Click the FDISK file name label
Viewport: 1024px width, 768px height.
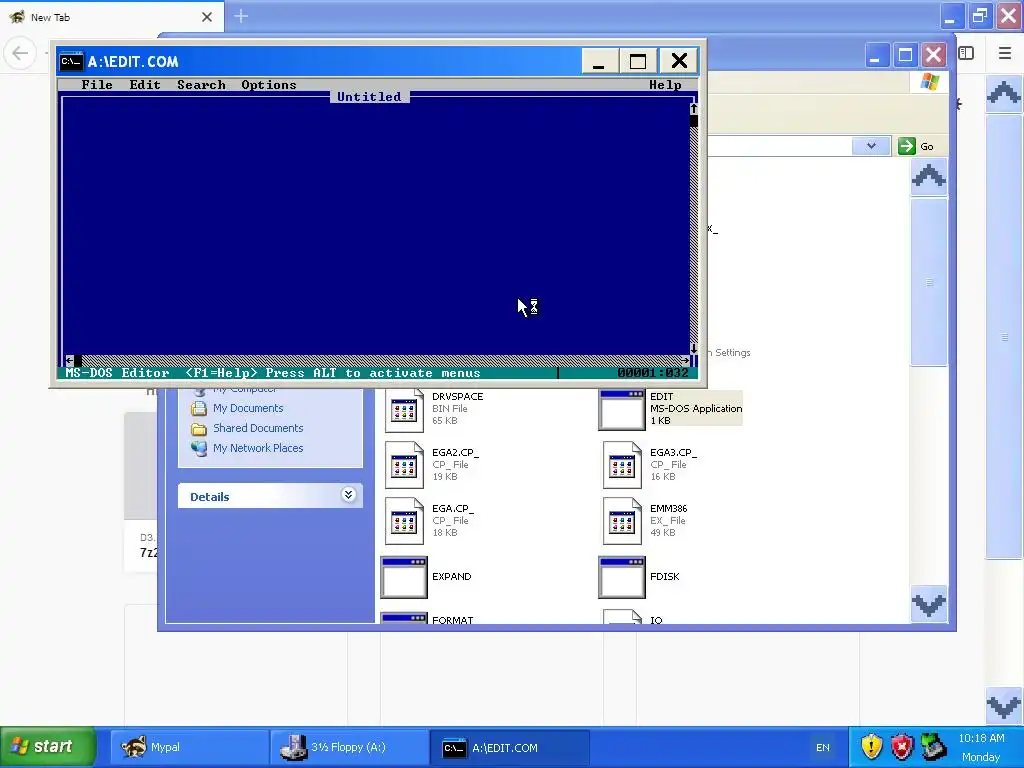(x=664, y=577)
